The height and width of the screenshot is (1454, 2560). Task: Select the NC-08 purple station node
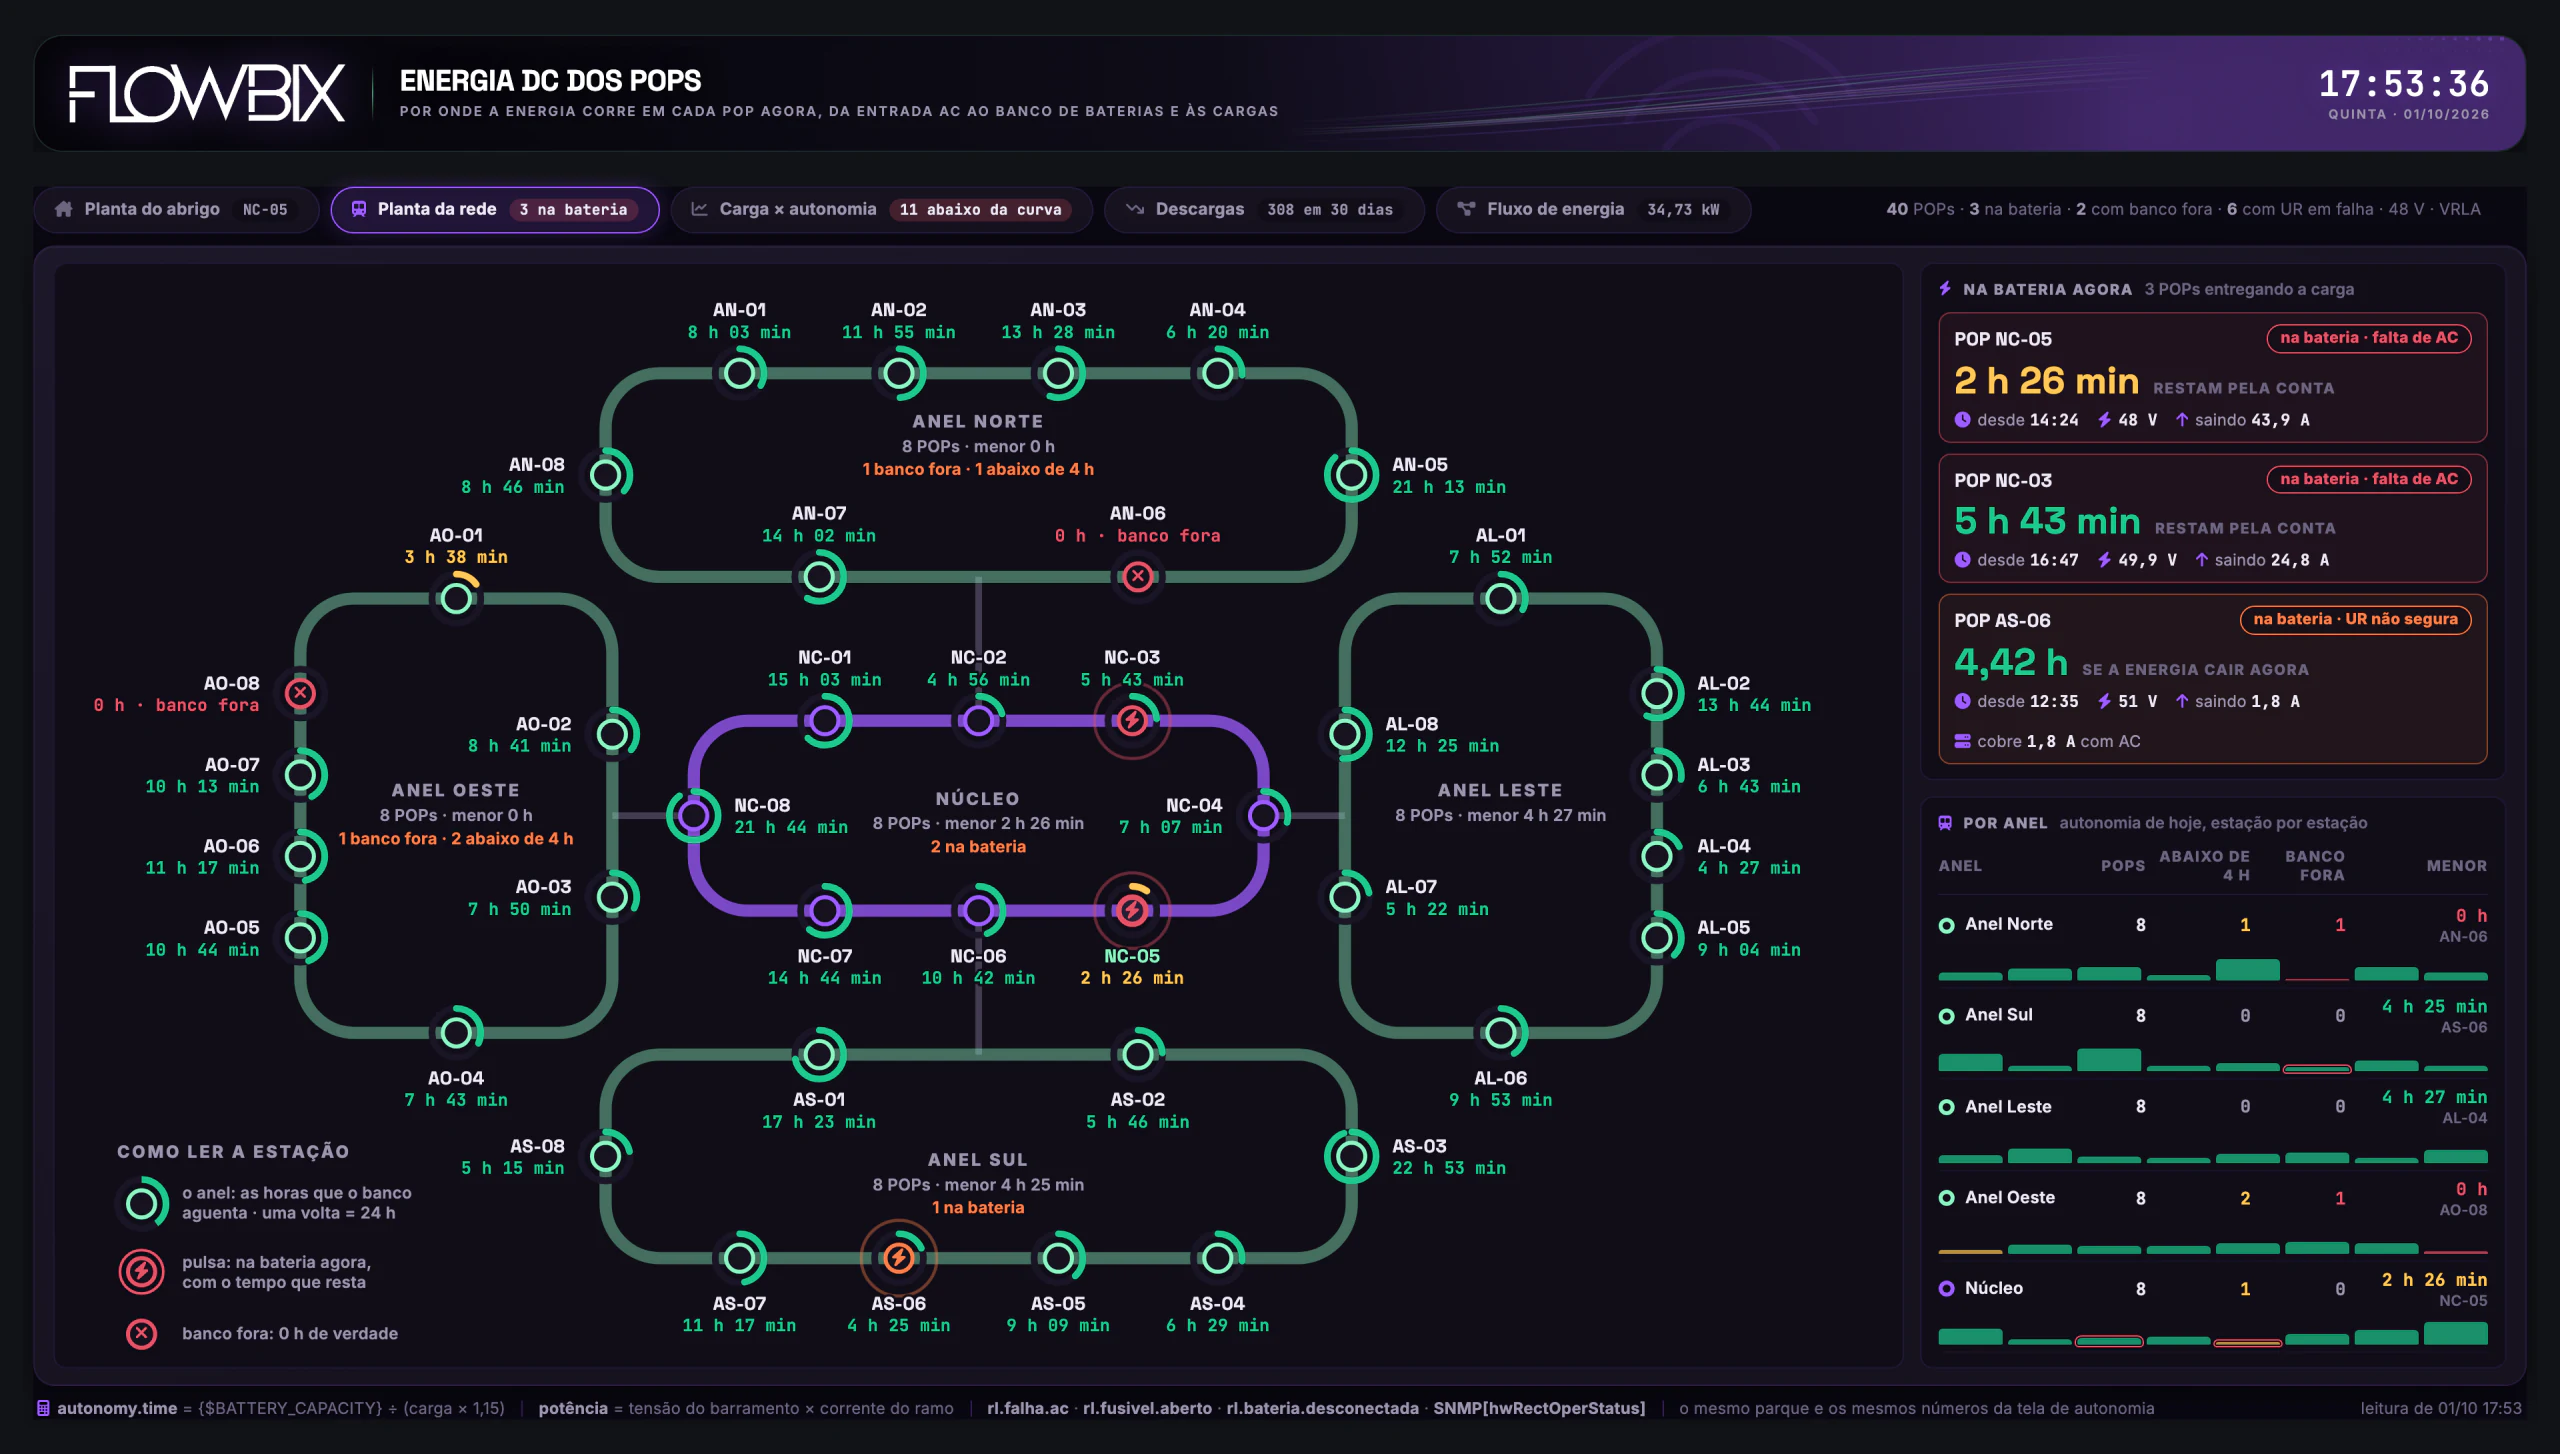tap(694, 816)
